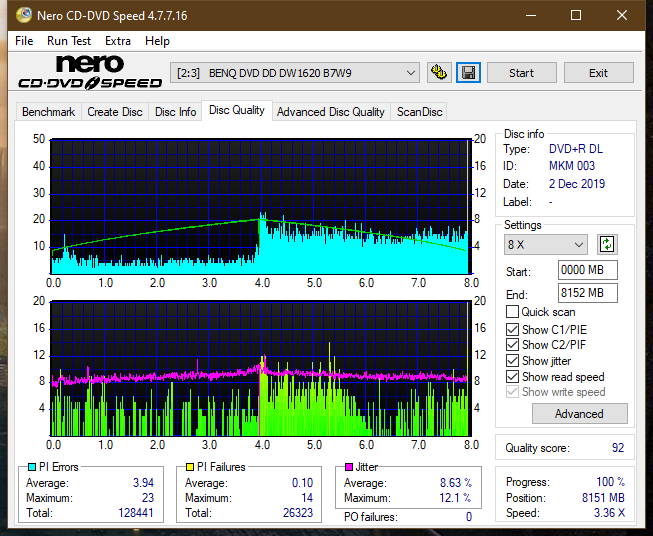Click the PI Errors graph area
Image resolution: width=653 pixels, height=536 pixels.
coord(261,207)
